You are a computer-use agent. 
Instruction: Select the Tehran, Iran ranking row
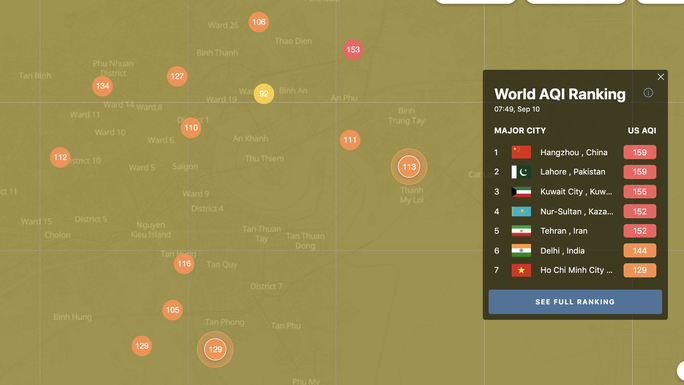pos(575,231)
